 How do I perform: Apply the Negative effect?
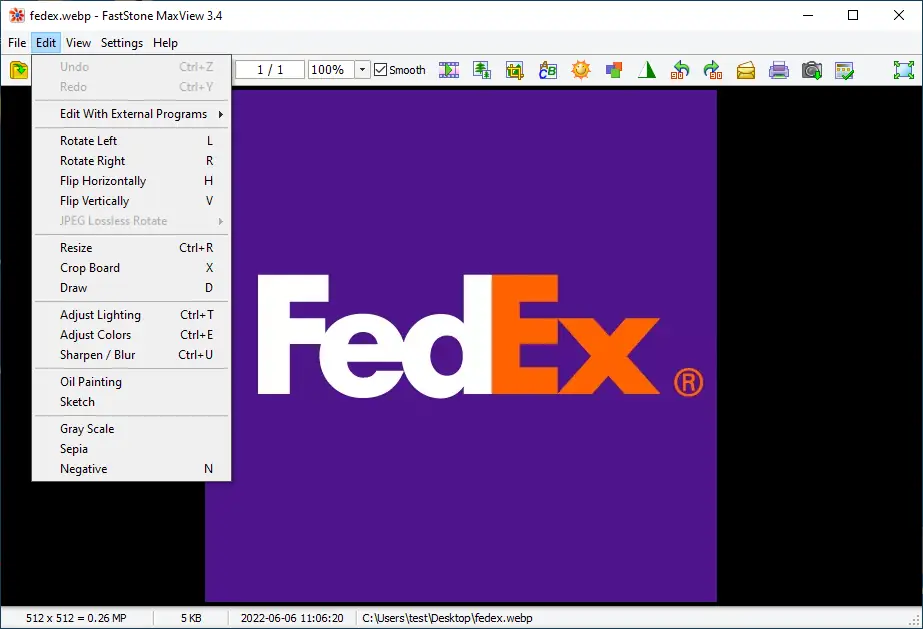(x=131, y=469)
